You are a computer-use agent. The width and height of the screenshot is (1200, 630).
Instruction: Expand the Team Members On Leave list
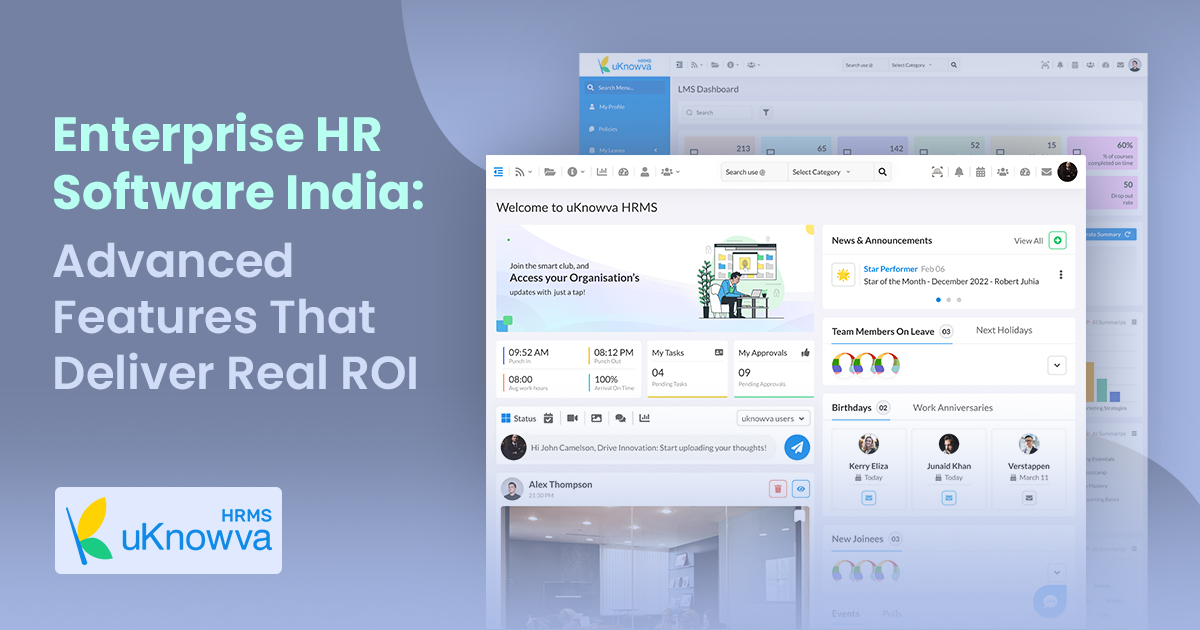pyautogui.click(x=1057, y=365)
